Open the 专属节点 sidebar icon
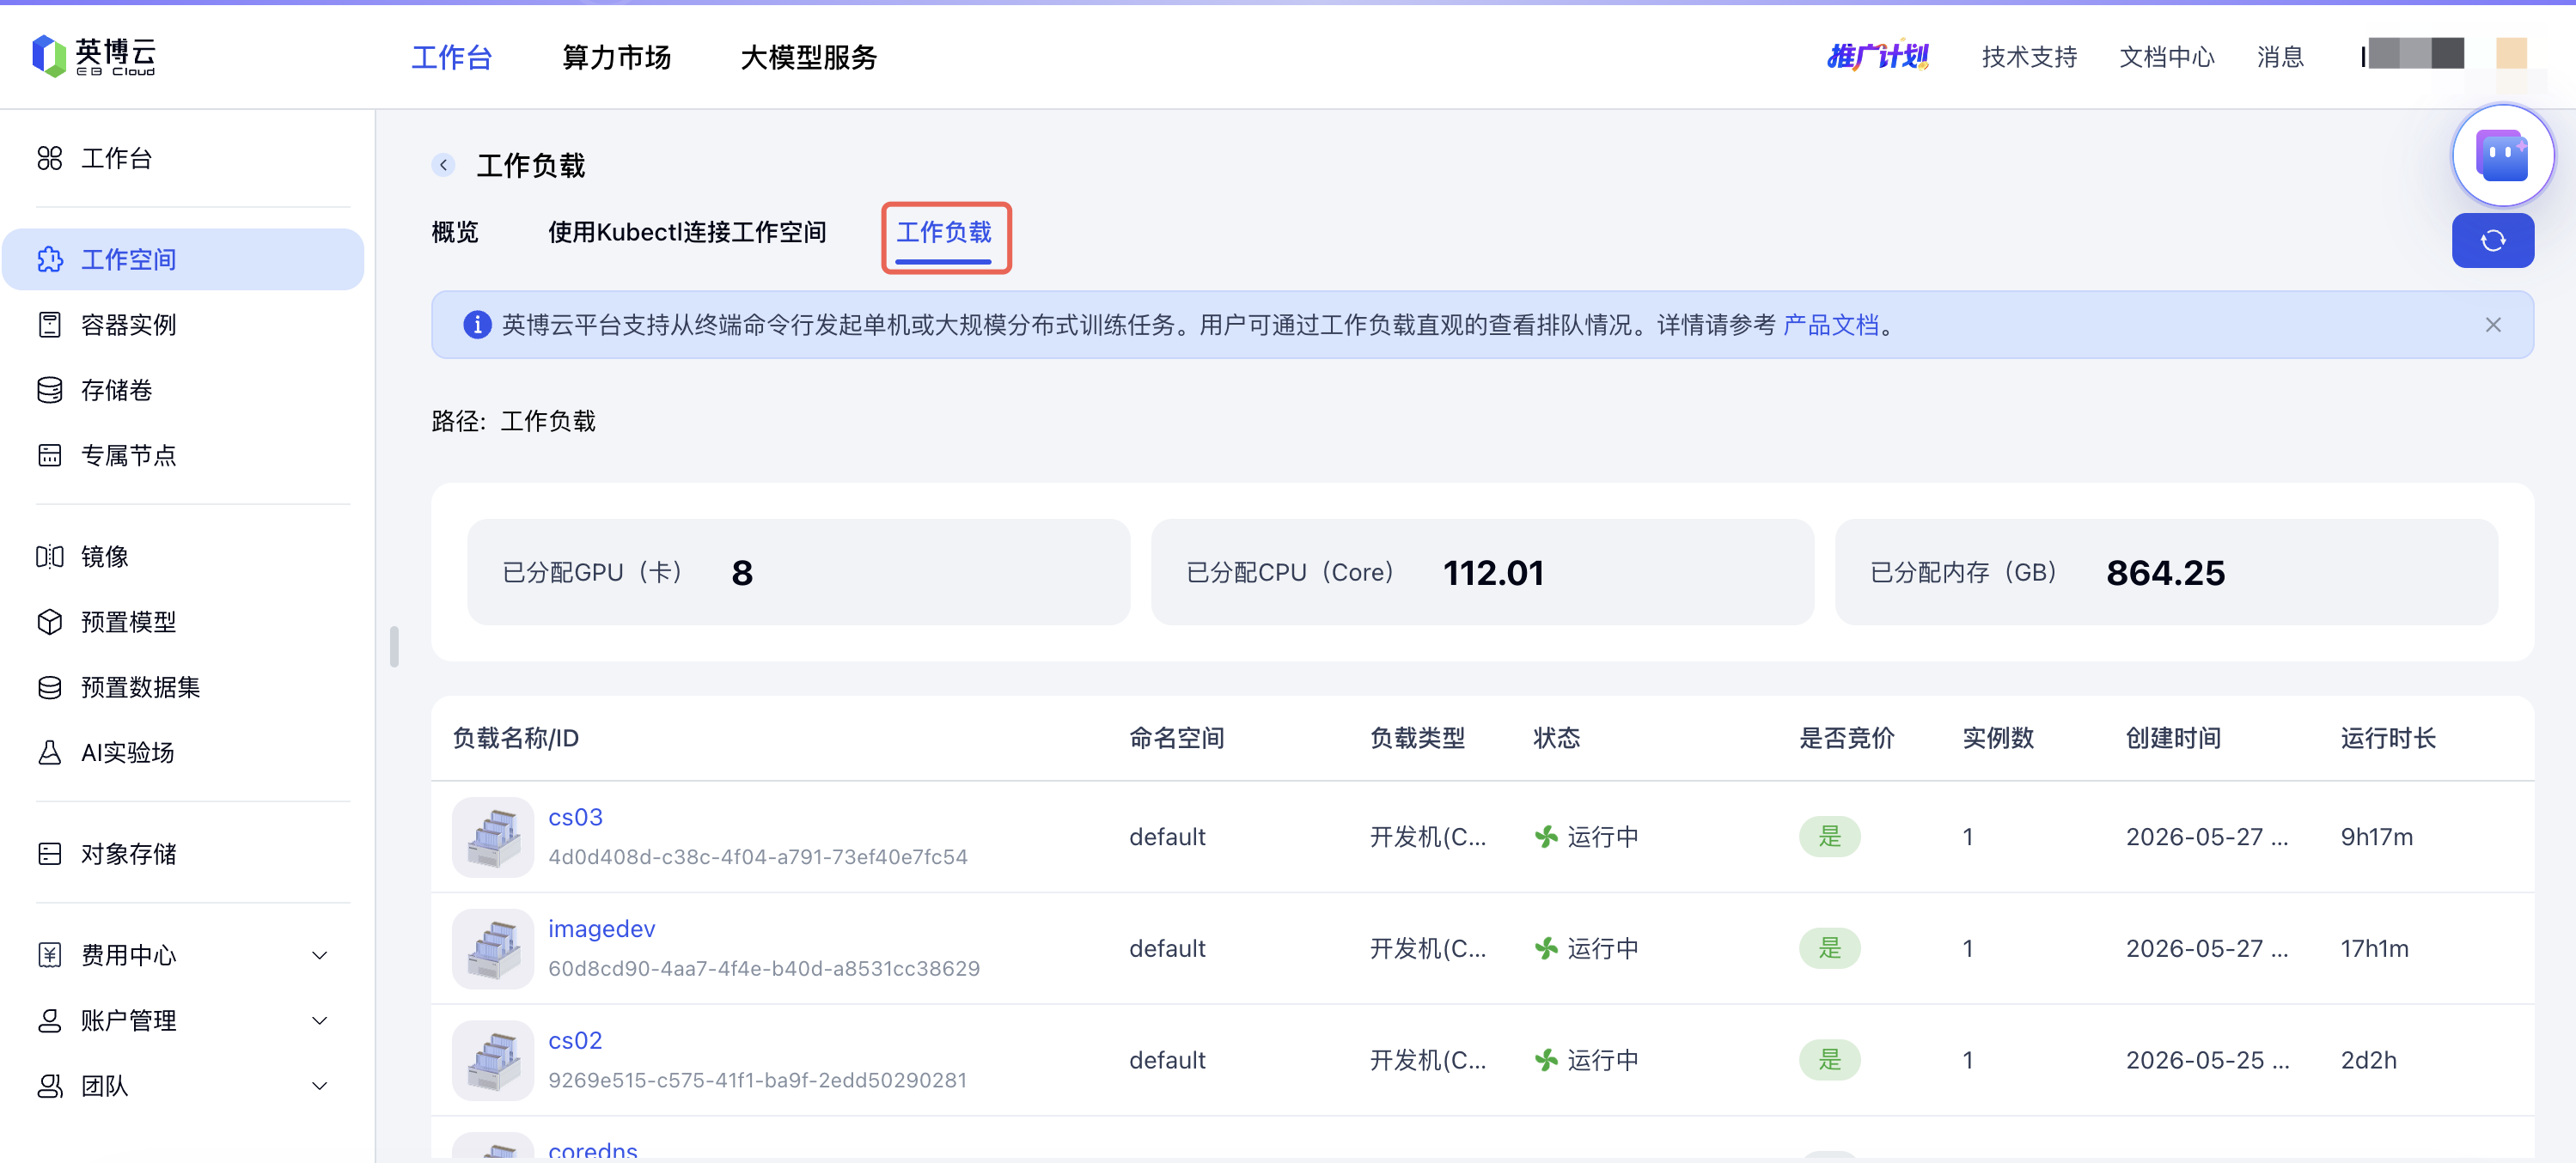2576x1163 pixels. pos(49,456)
